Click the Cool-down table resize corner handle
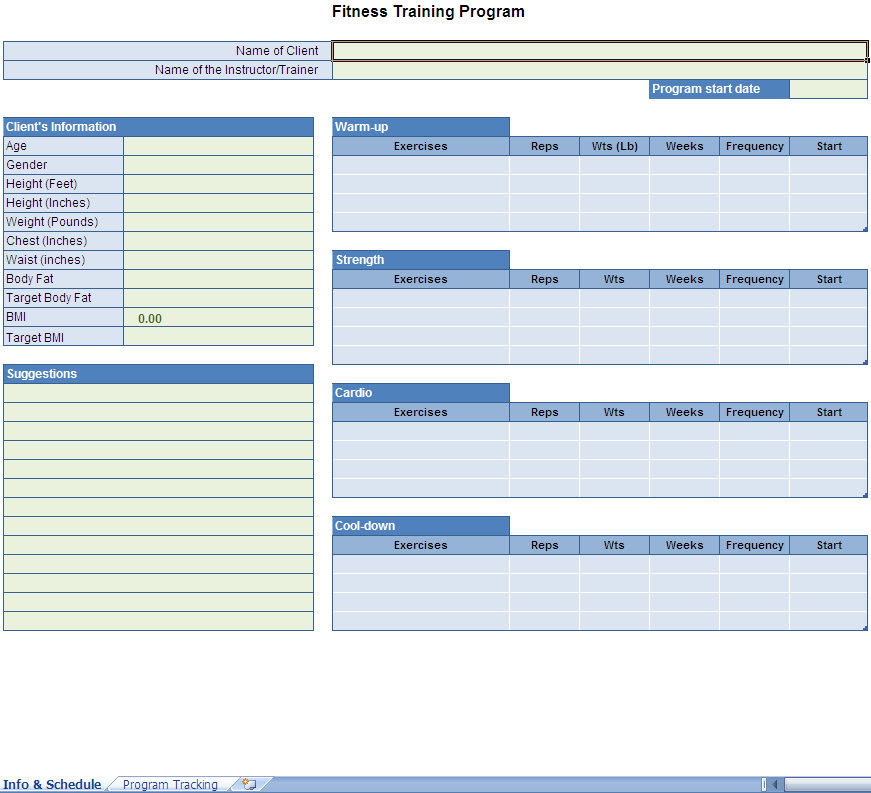The image size is (871, 793). click(865, 628)
